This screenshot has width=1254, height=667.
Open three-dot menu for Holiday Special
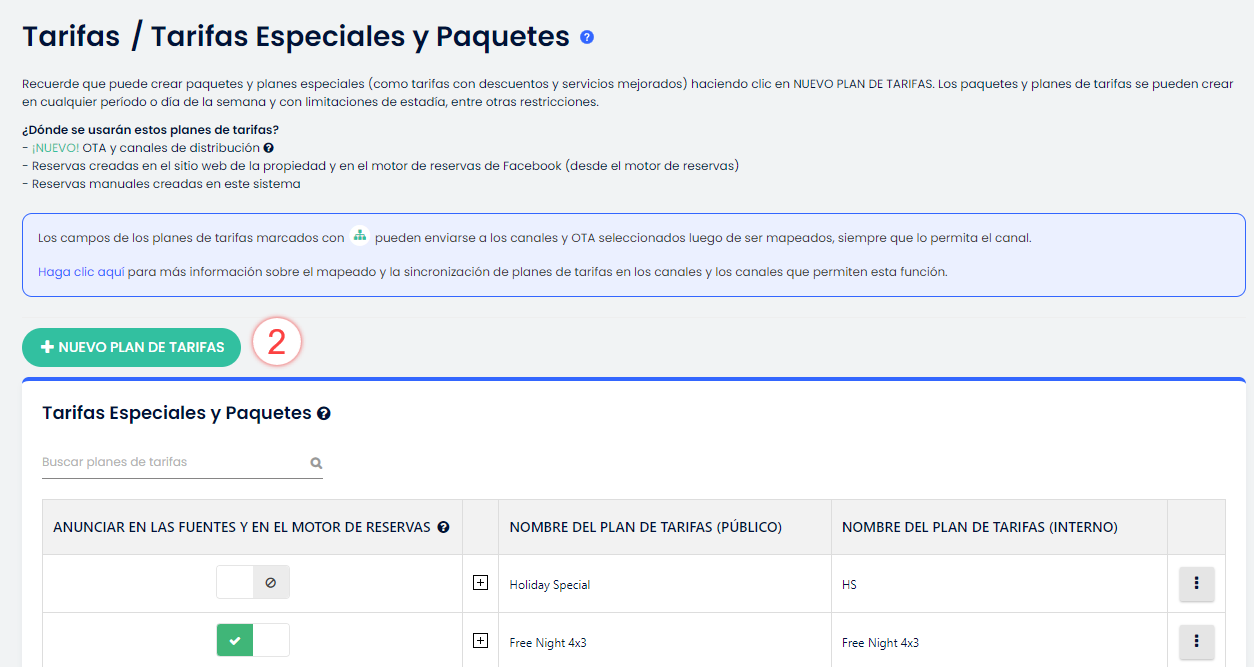click(1197, 584)
